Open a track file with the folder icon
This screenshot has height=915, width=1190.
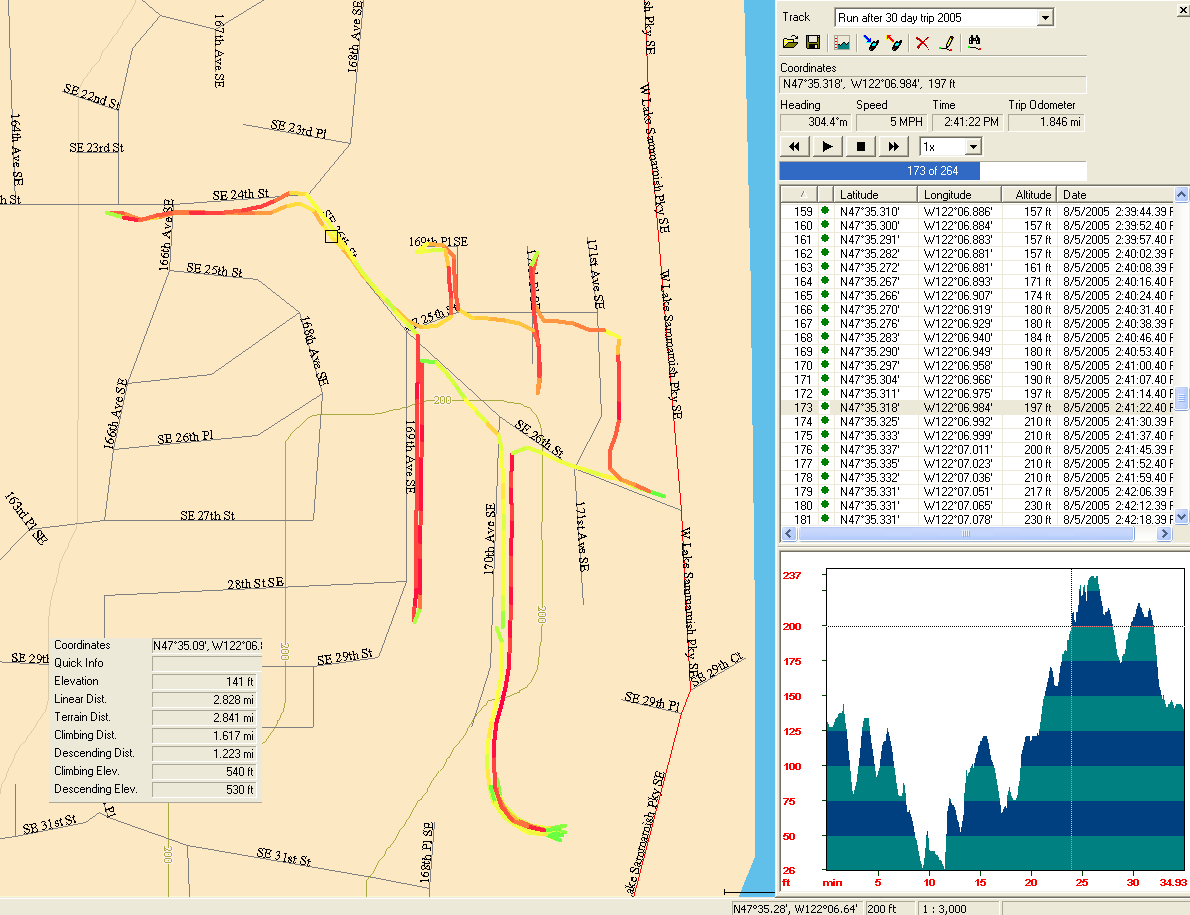point(790,43)
